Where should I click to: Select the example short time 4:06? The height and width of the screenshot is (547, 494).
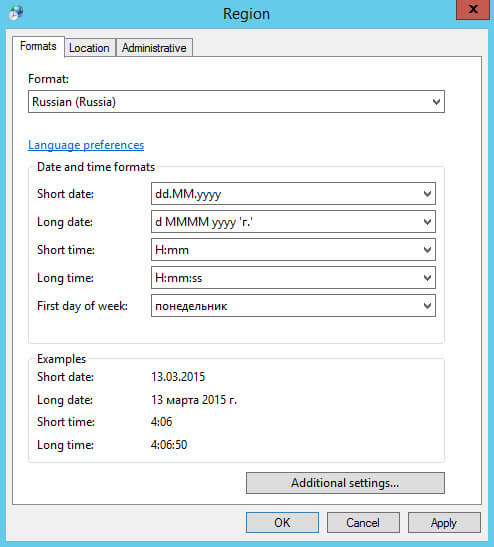coord(162,422)
